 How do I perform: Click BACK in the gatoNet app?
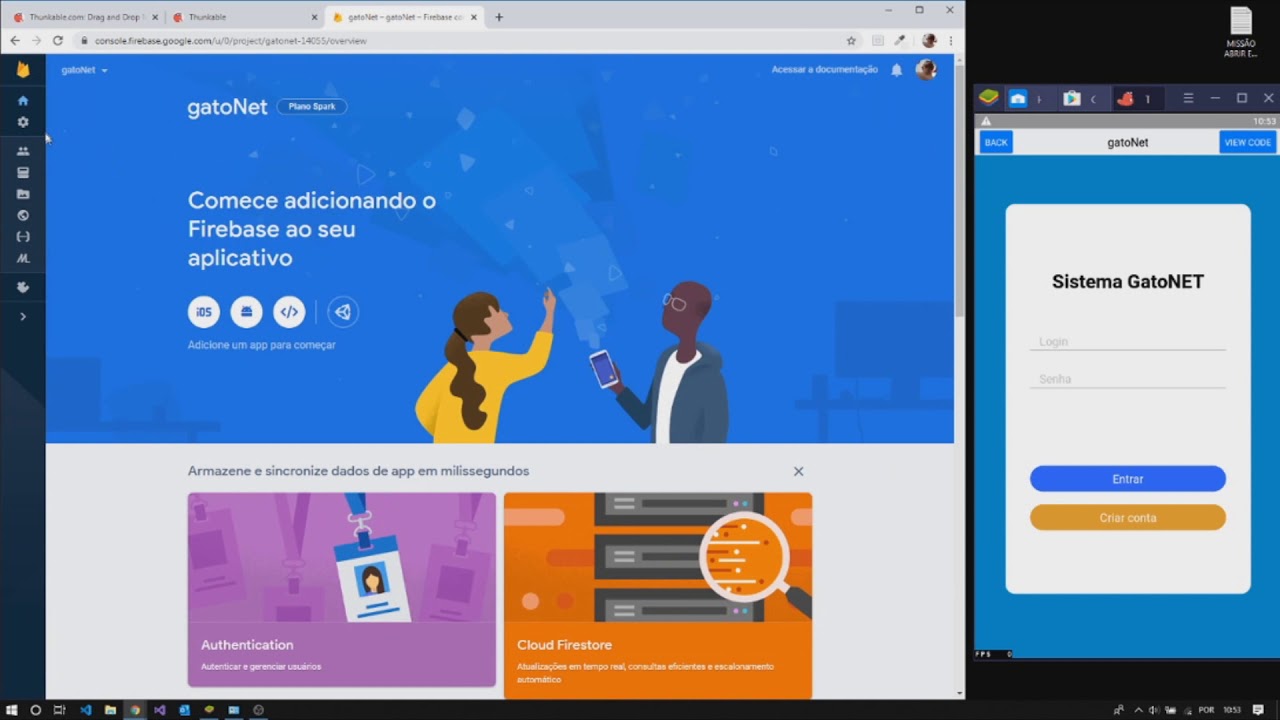click(x=996, y=142)
